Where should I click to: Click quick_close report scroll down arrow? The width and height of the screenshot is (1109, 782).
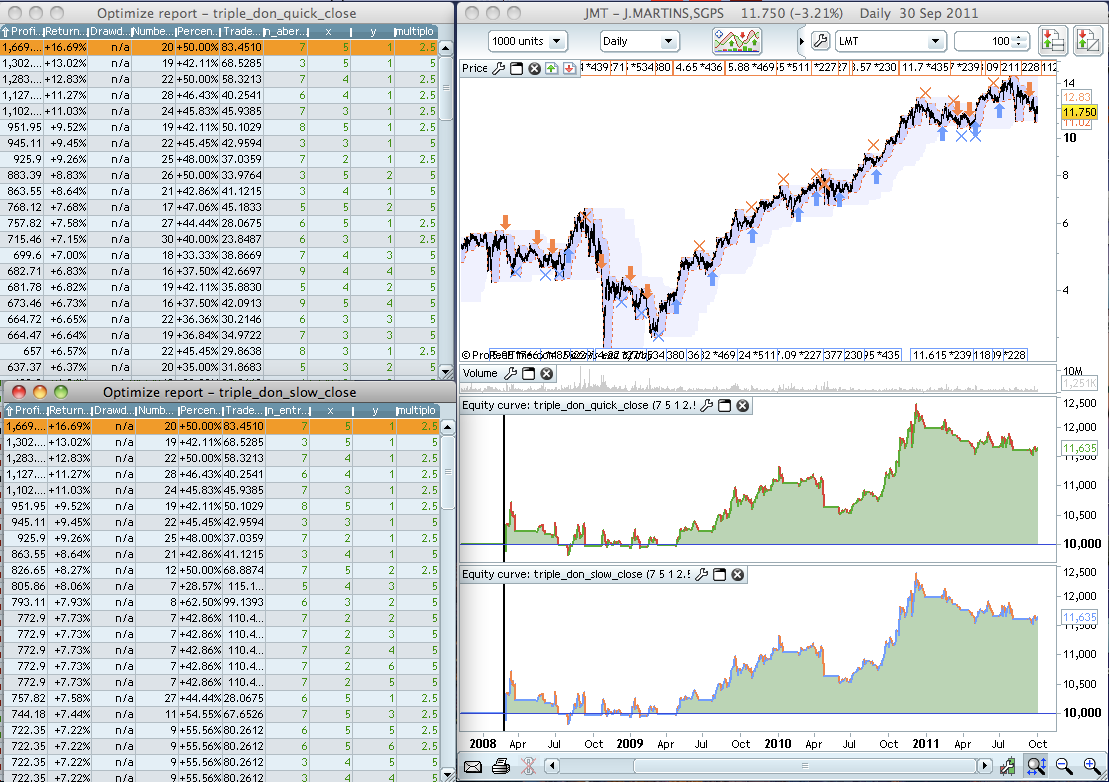tap(446, 371)
